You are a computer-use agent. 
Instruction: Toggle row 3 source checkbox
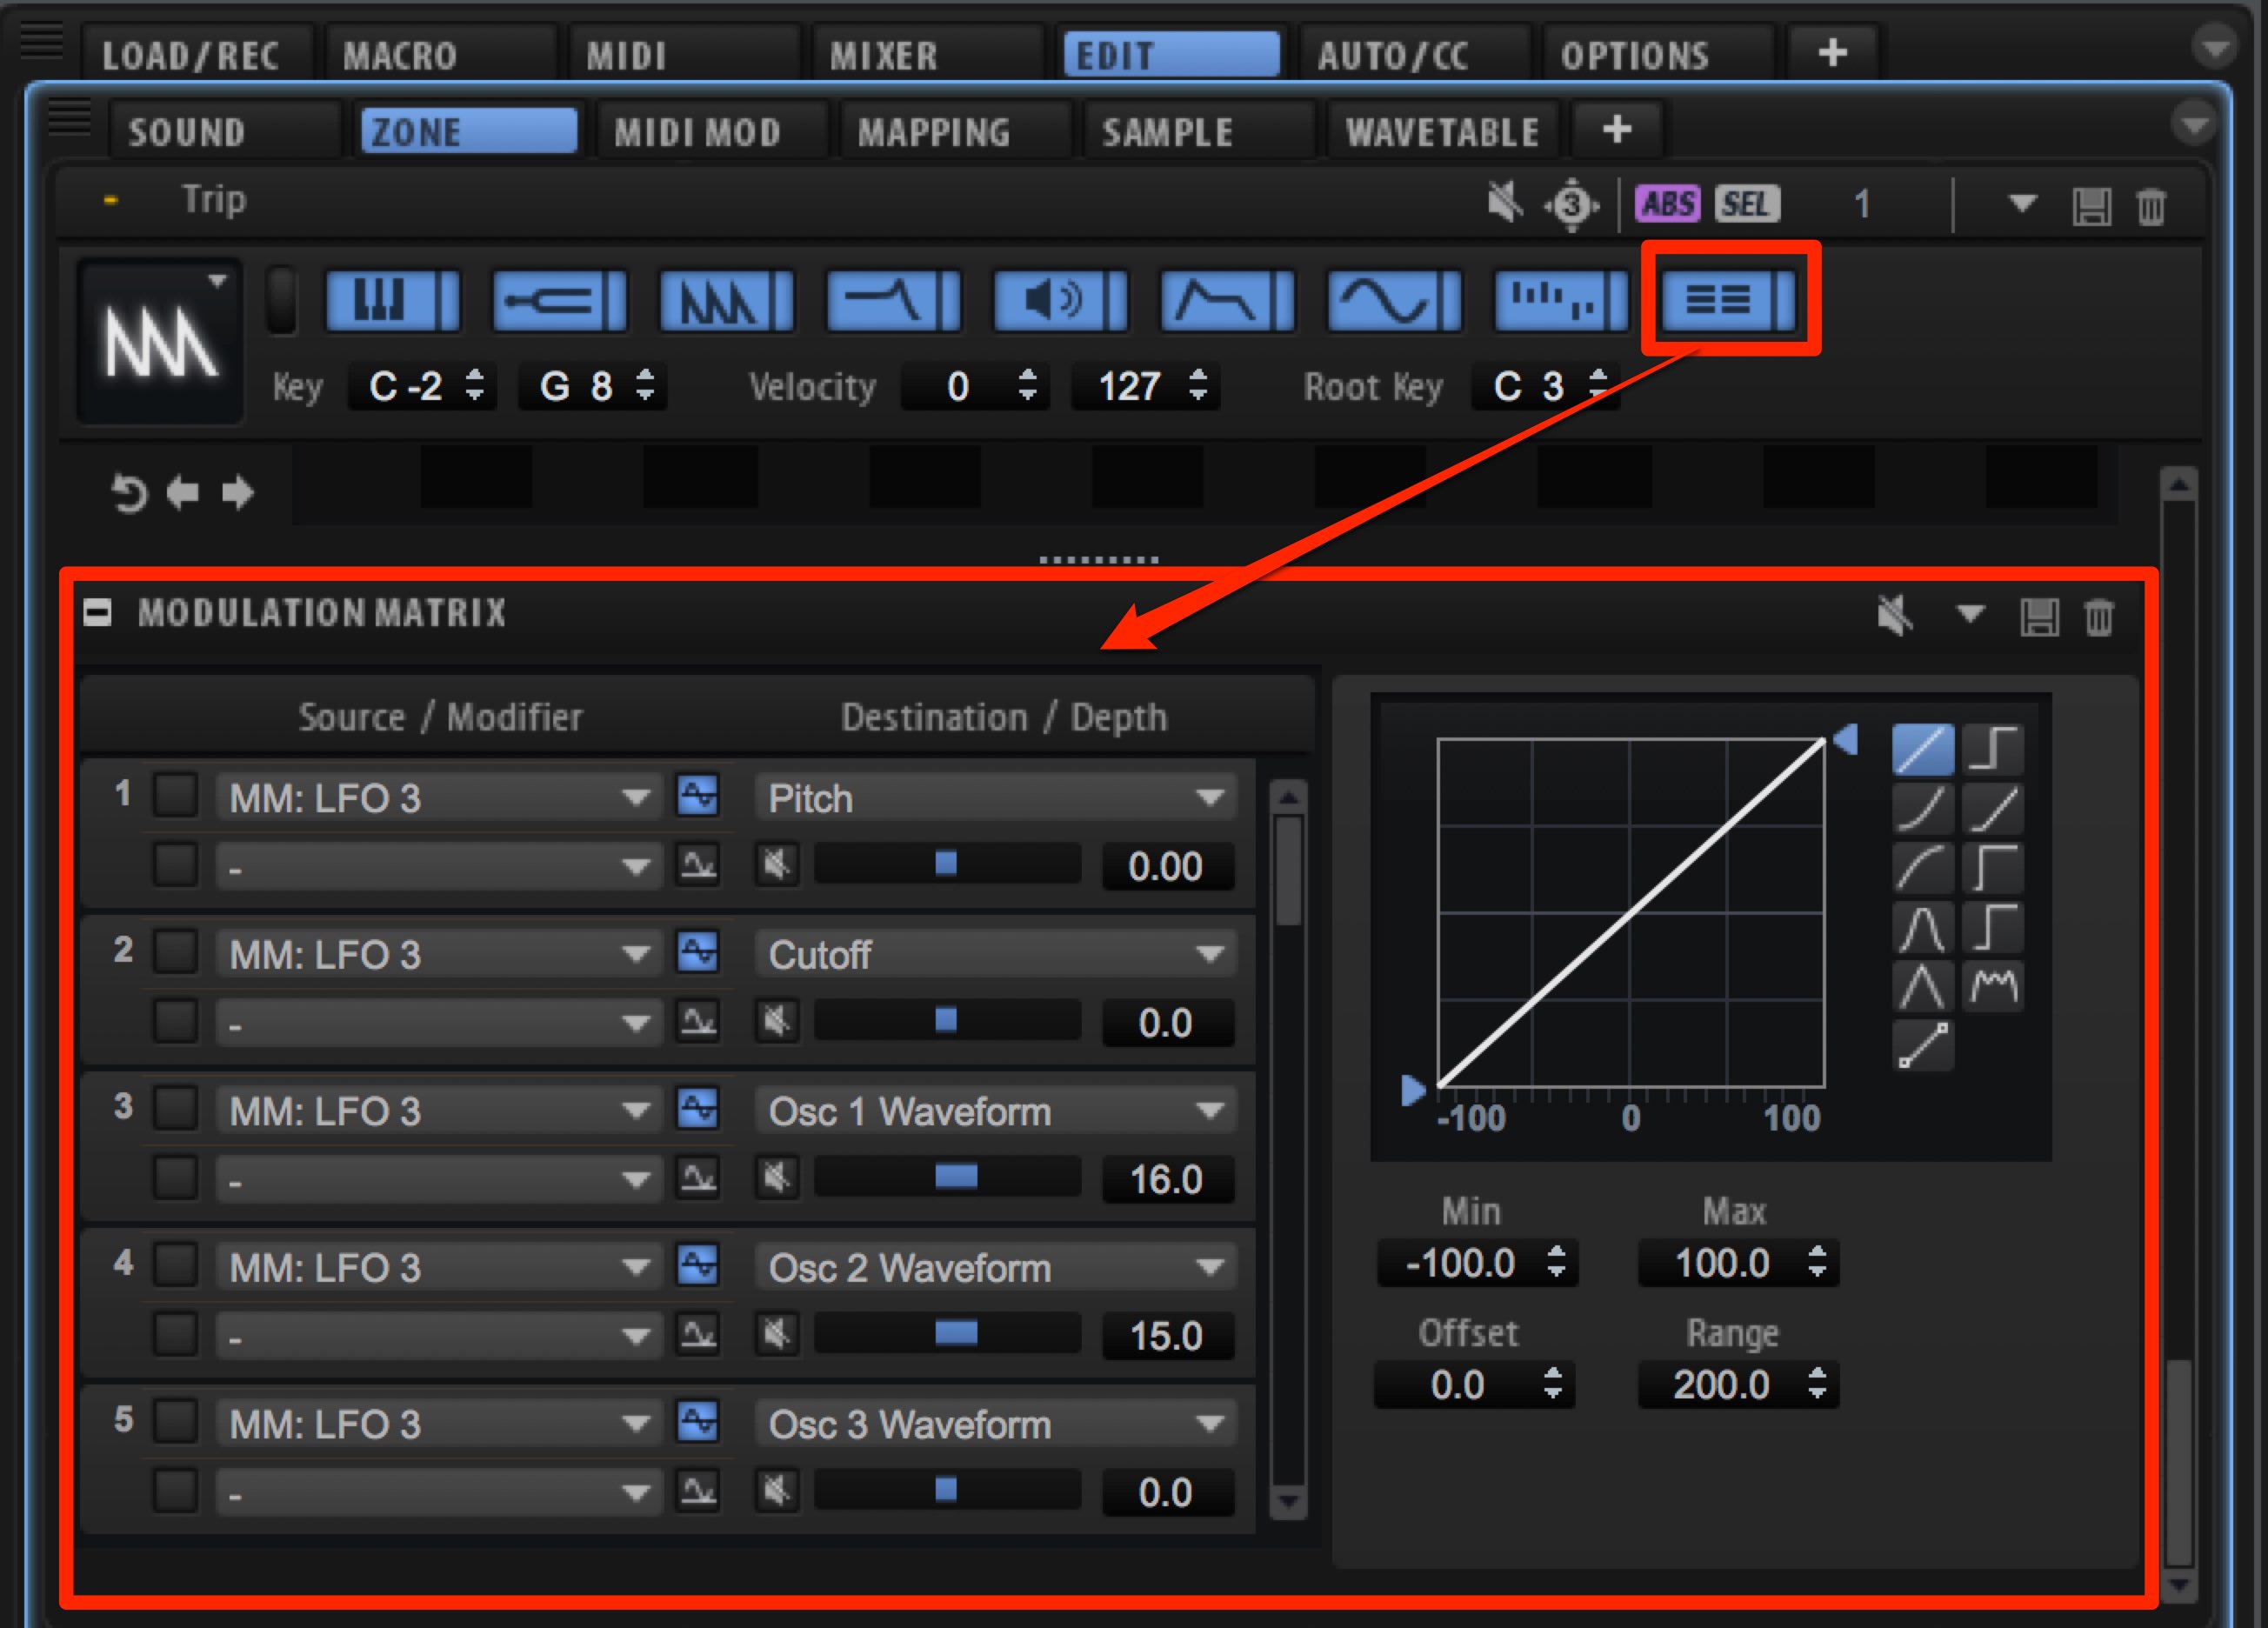click(x=175, y=1109)
